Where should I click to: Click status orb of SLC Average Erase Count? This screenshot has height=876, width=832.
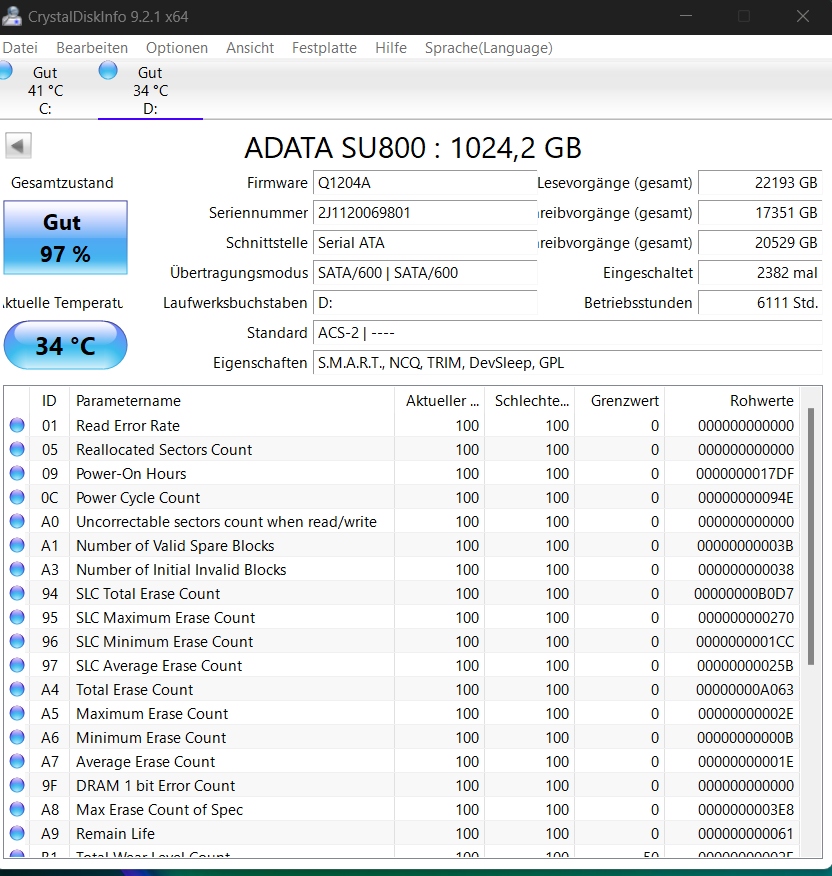point(17,665)
